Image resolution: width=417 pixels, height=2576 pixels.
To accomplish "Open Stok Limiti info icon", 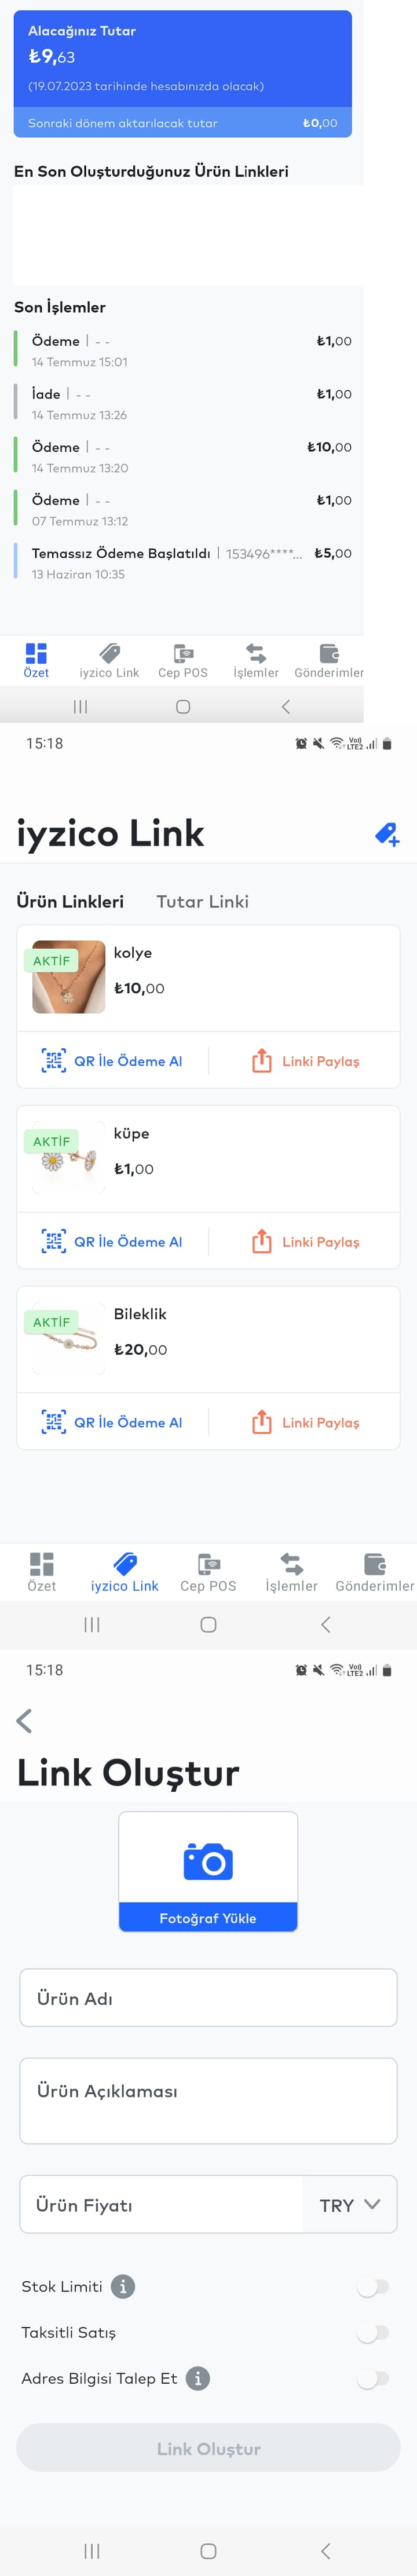I will (123, 2286).
